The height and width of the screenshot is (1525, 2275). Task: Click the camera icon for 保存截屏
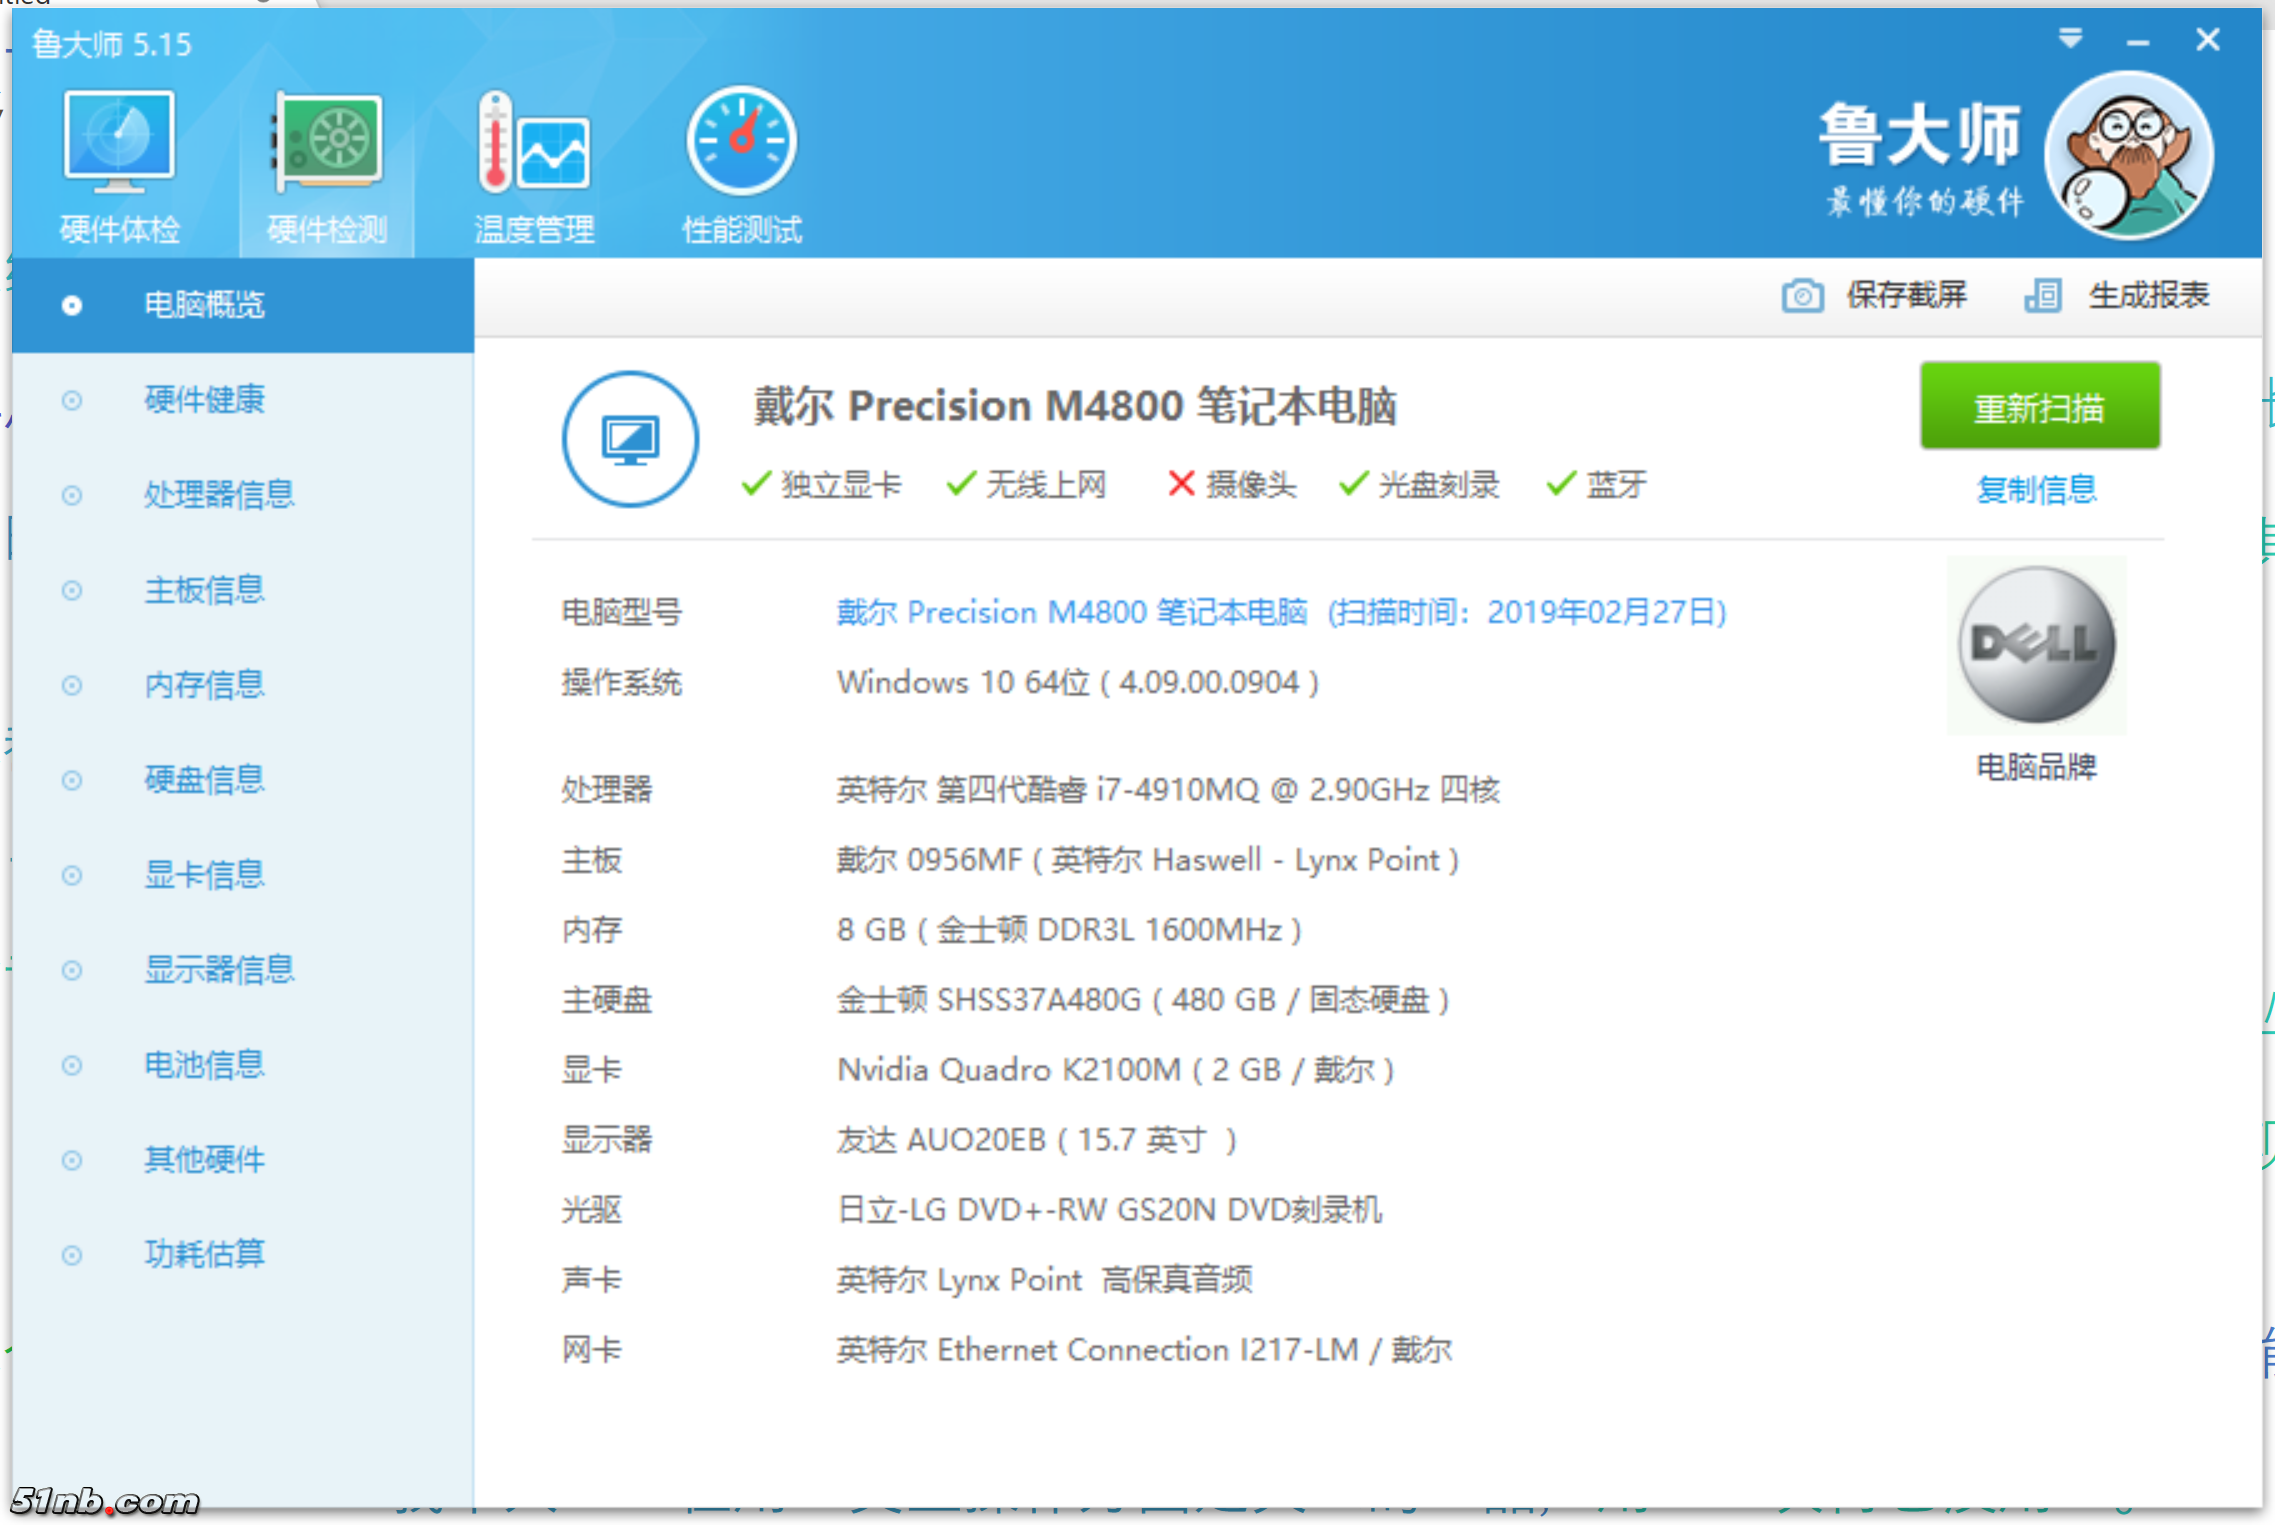[1801, 296]
